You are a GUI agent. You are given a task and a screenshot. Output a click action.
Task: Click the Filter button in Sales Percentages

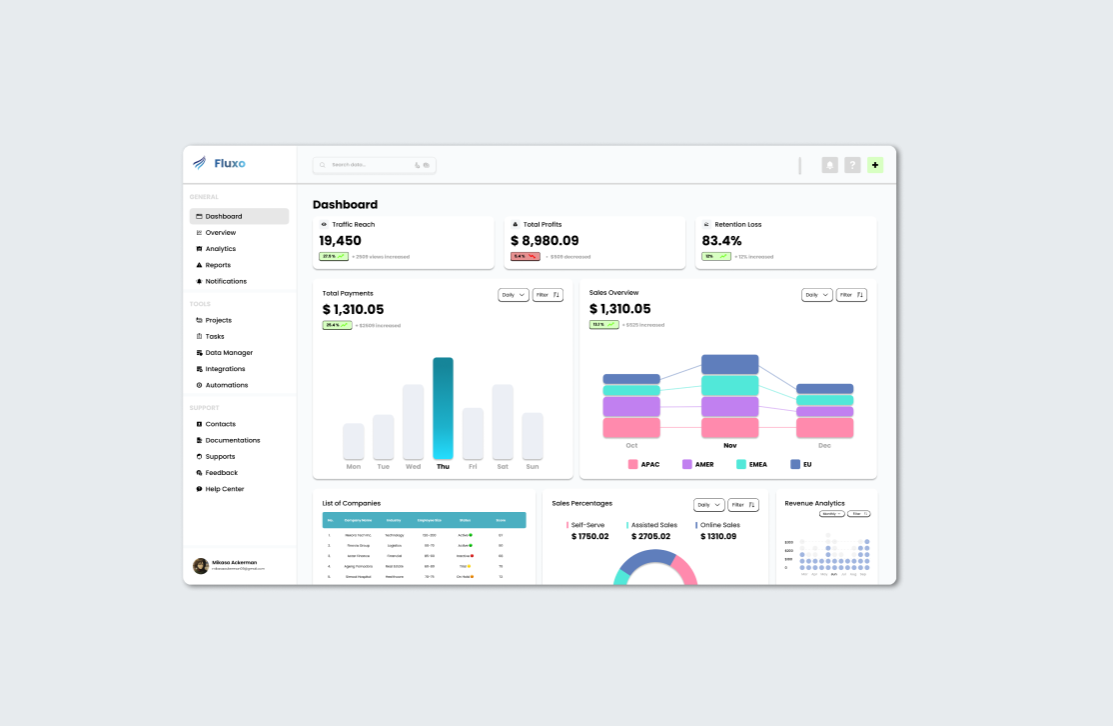coord(741,504)
